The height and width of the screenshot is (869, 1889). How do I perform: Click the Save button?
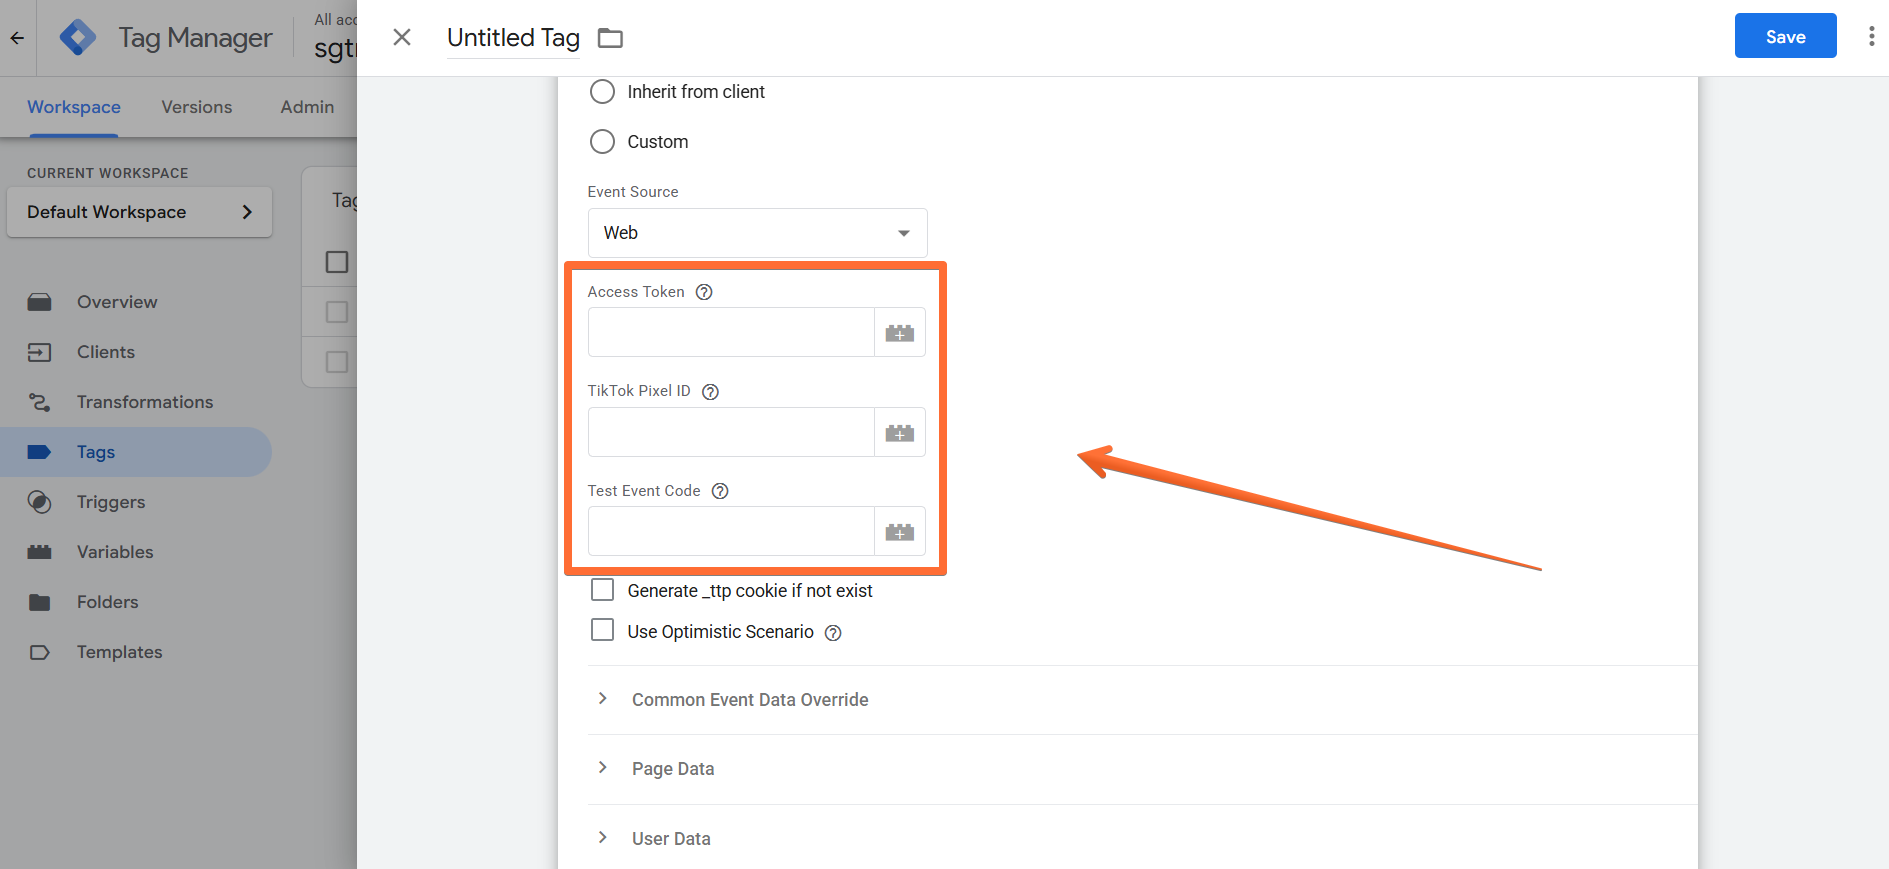point(1785,36)
